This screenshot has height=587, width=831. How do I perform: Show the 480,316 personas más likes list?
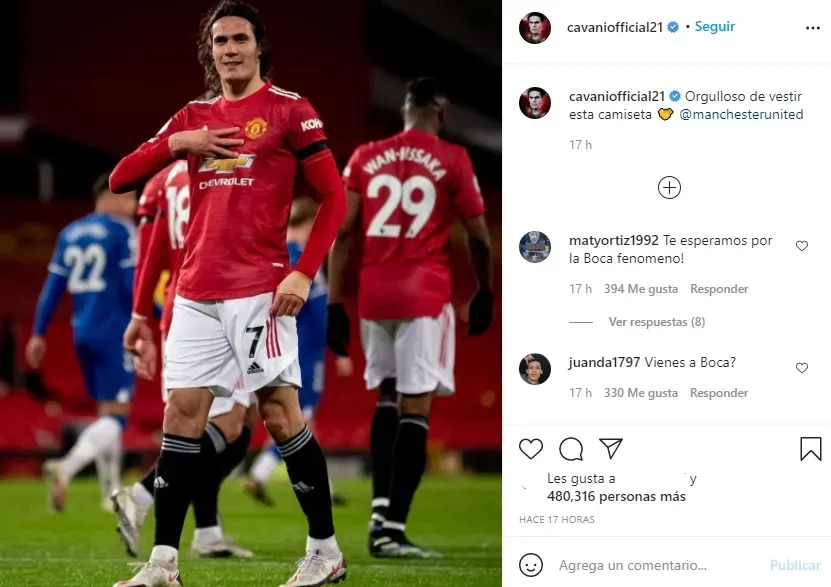616,496
